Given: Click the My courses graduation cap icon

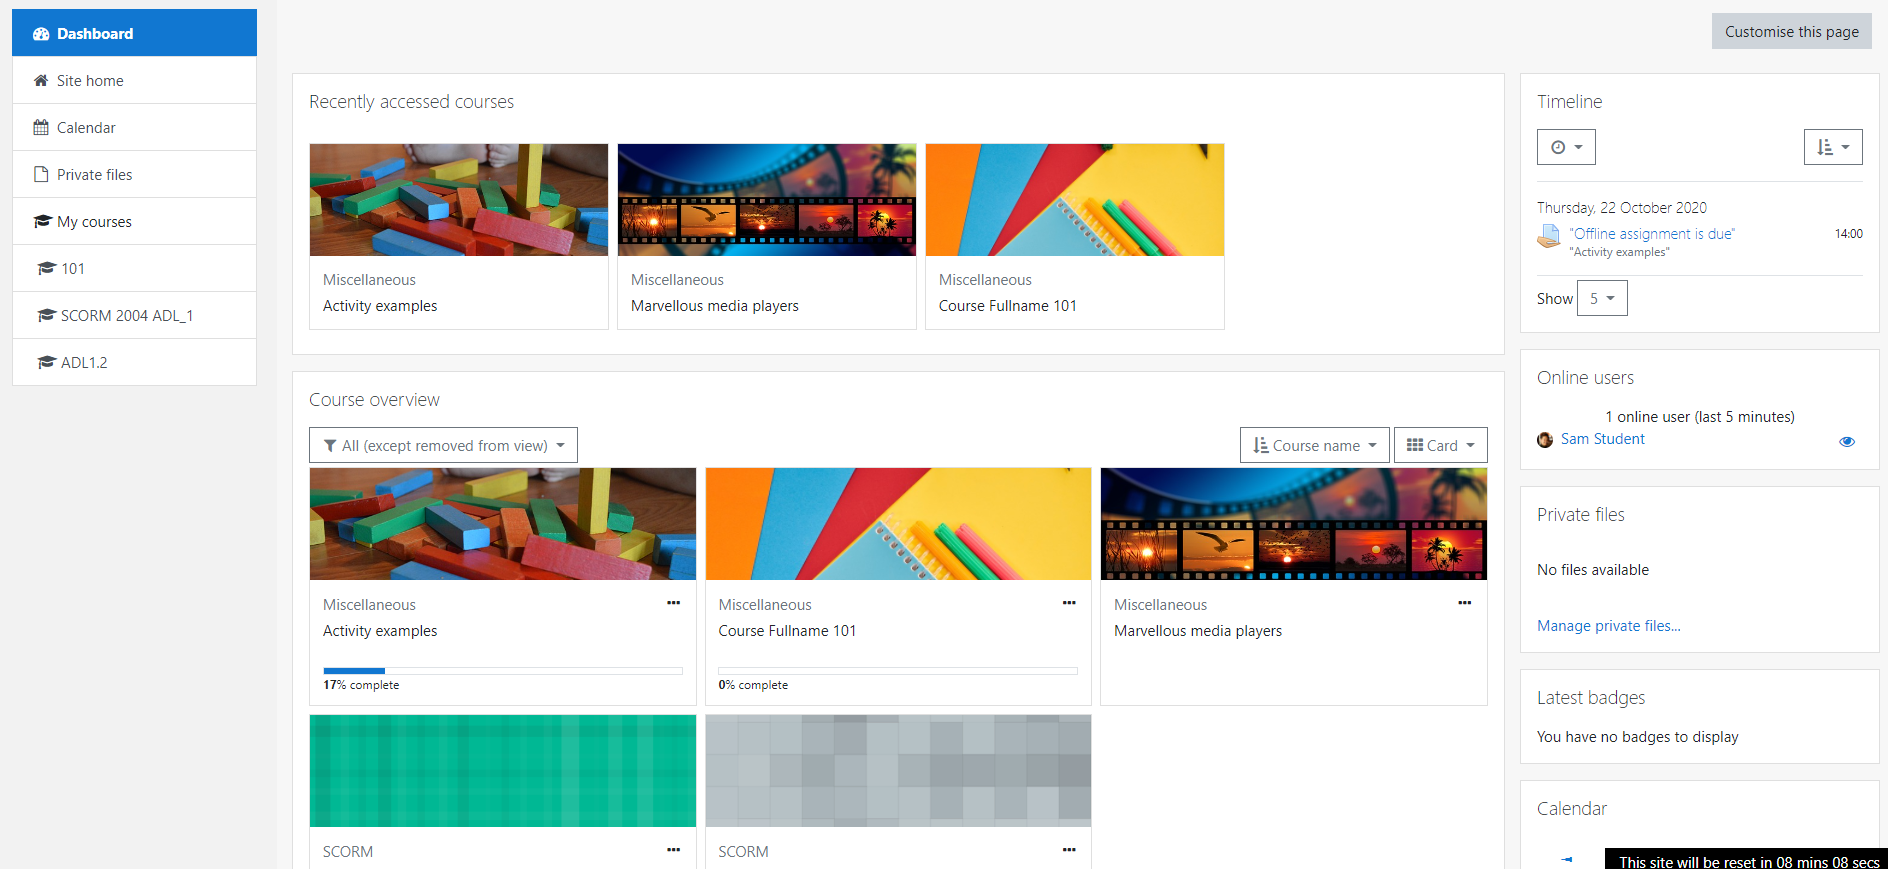Looking at the screenshot, I should point(42,222).
